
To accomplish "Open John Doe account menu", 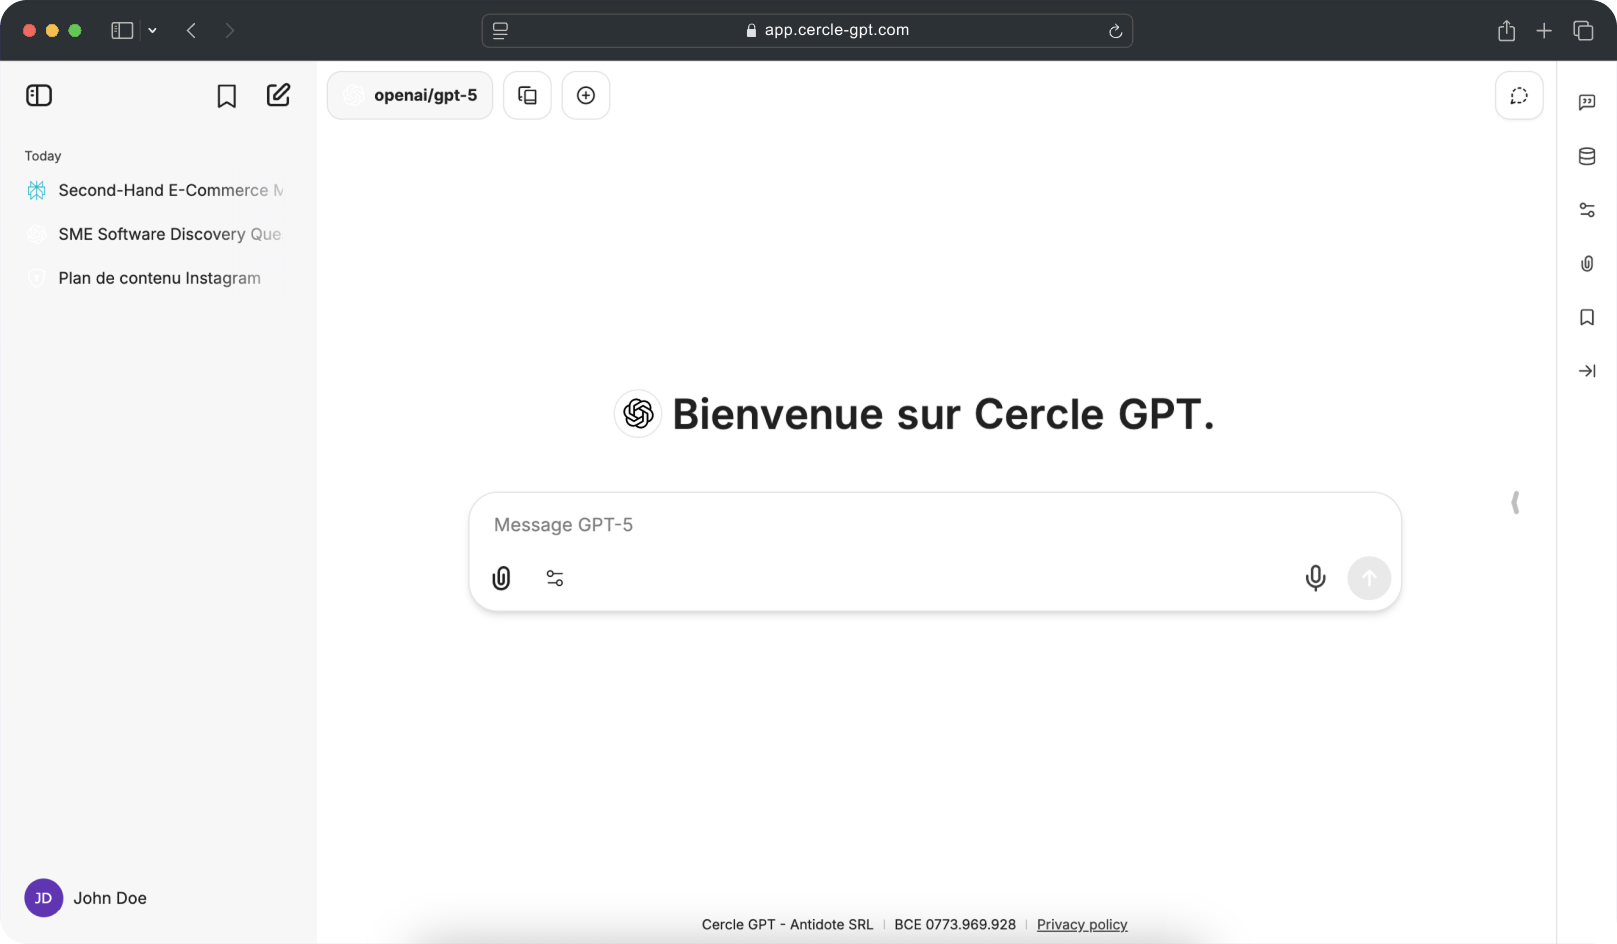I will [86, 898].
